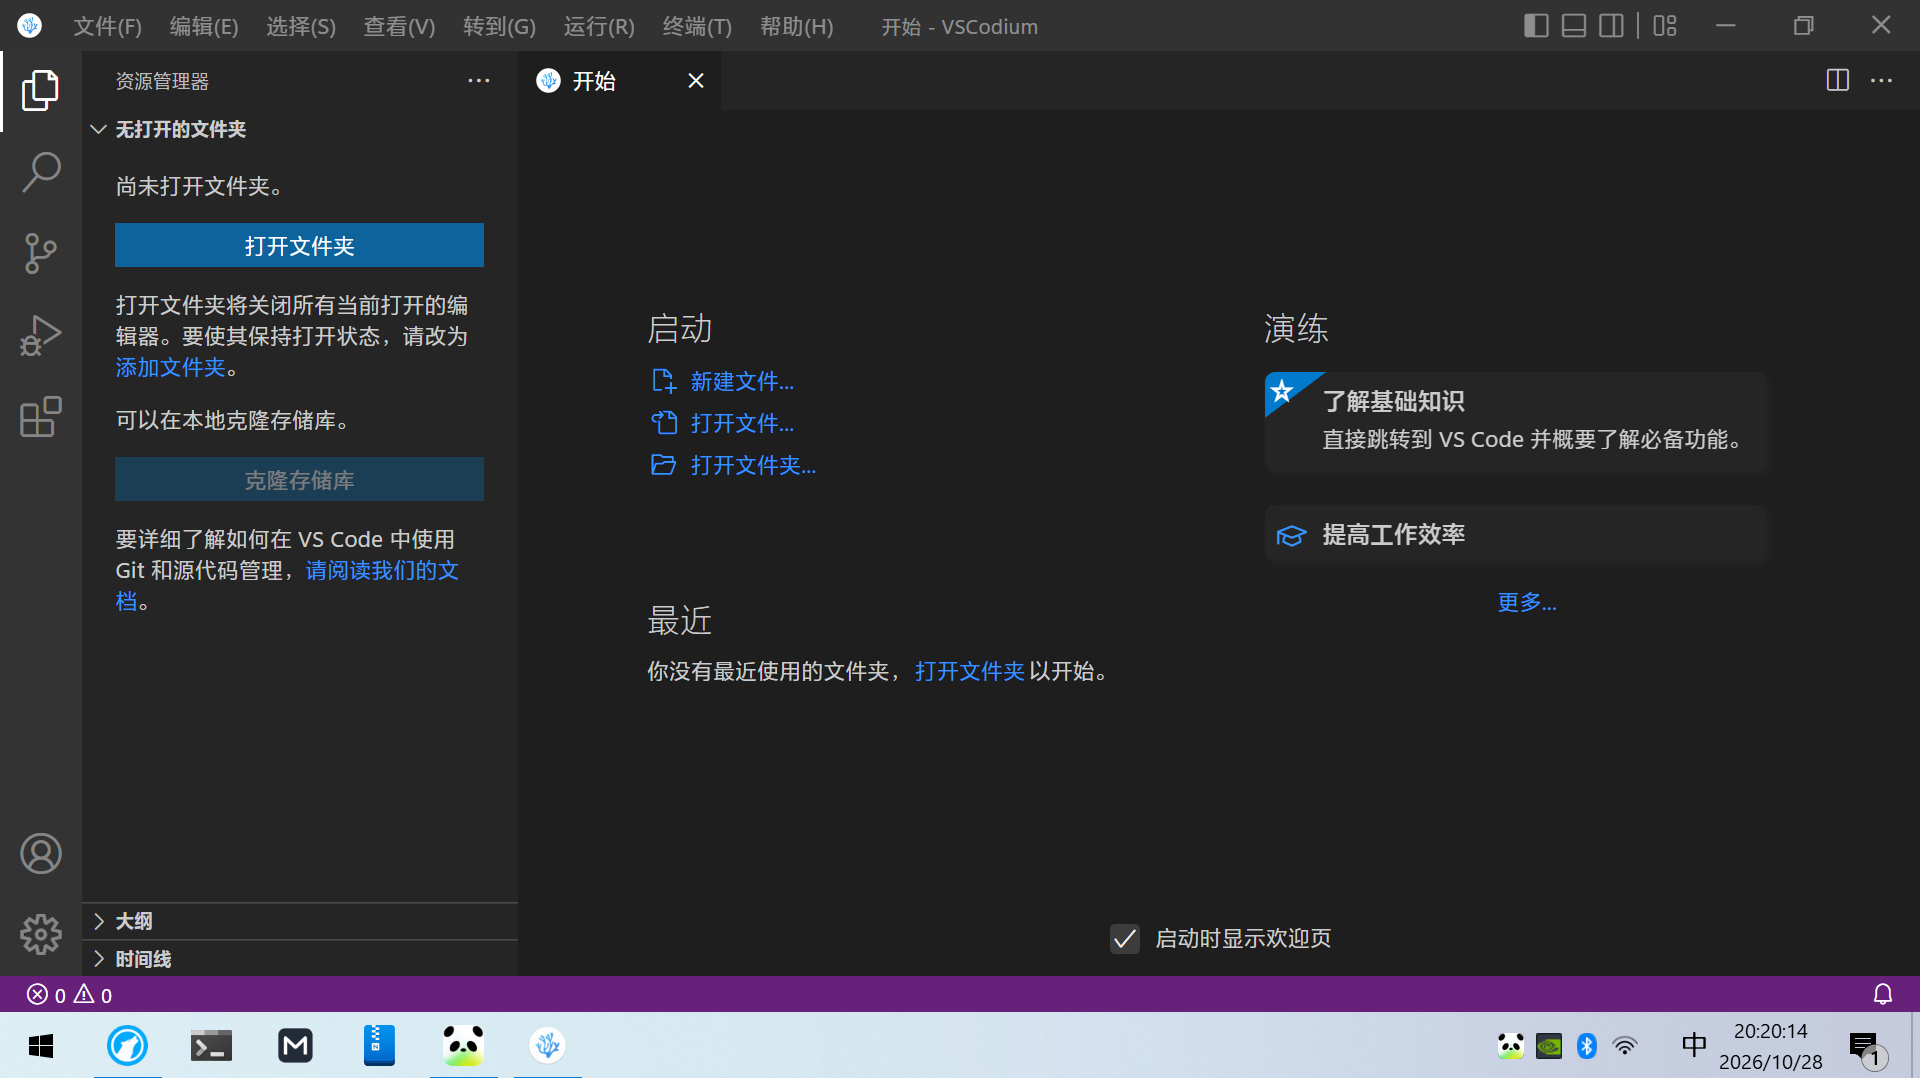This screenshot has height=1078, width=1920.
Task: Open notifications bell in status bar
Action: click(x=1882, y=994)
